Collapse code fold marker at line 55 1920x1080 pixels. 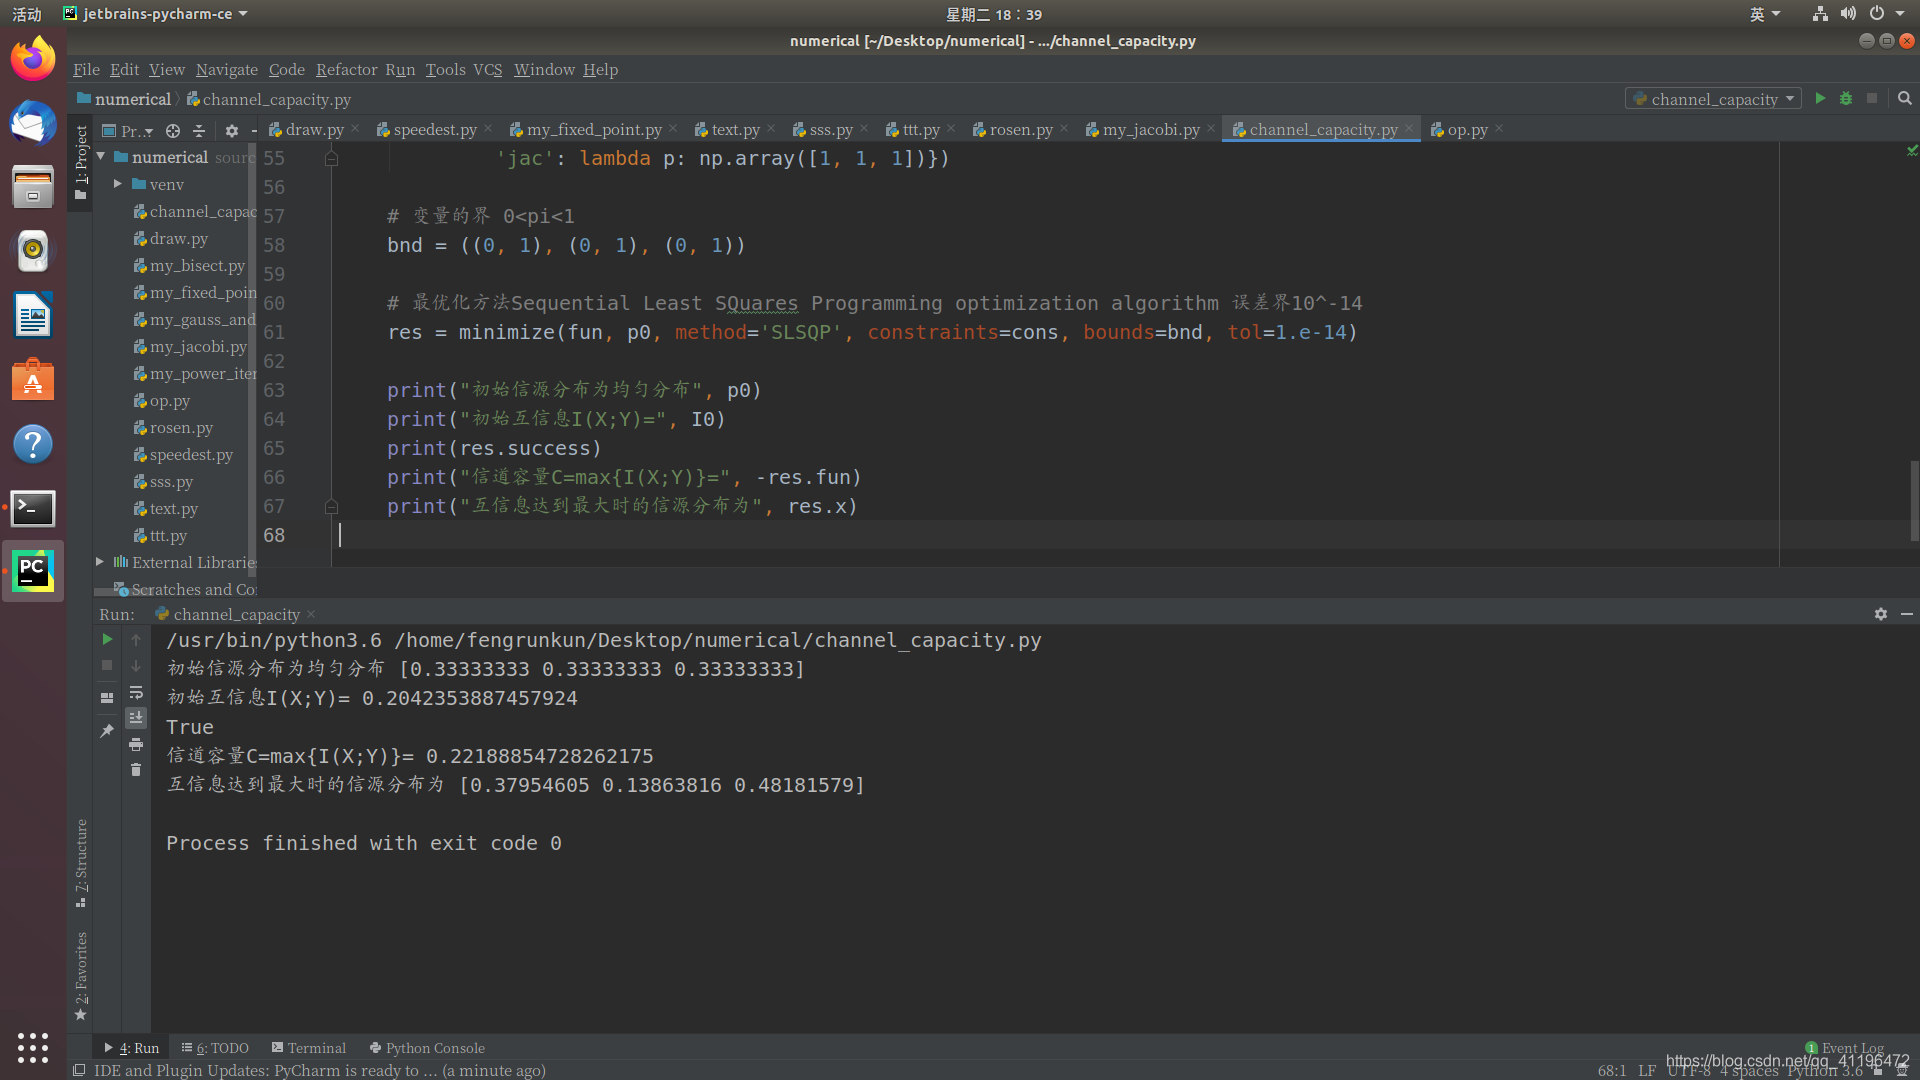[x=331, y=158]
